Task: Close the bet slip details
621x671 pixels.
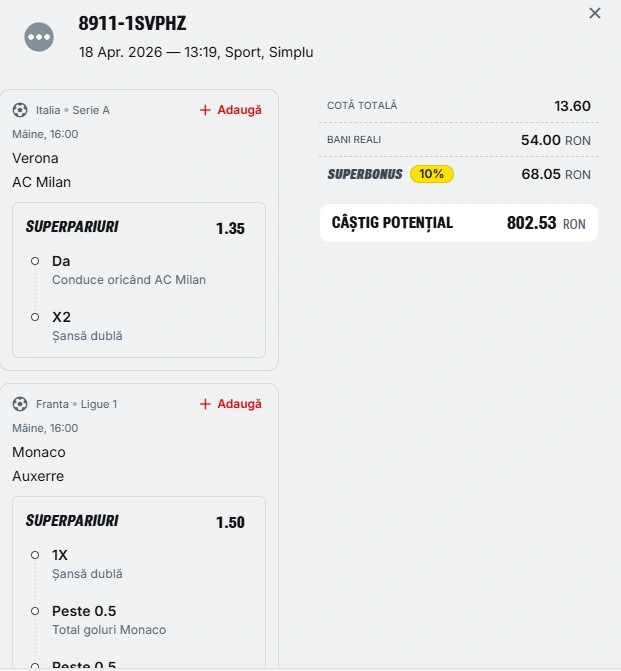Action: point(595,13)
